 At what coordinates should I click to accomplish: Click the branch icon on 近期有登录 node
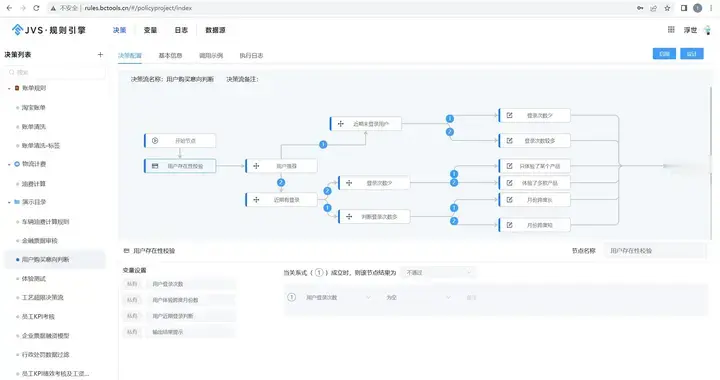256,200
